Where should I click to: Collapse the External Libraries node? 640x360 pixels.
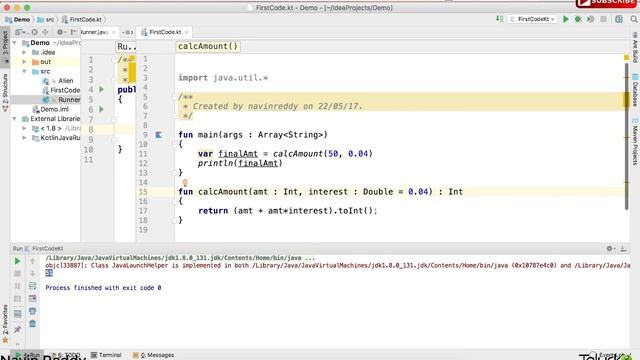coord(15,119)
